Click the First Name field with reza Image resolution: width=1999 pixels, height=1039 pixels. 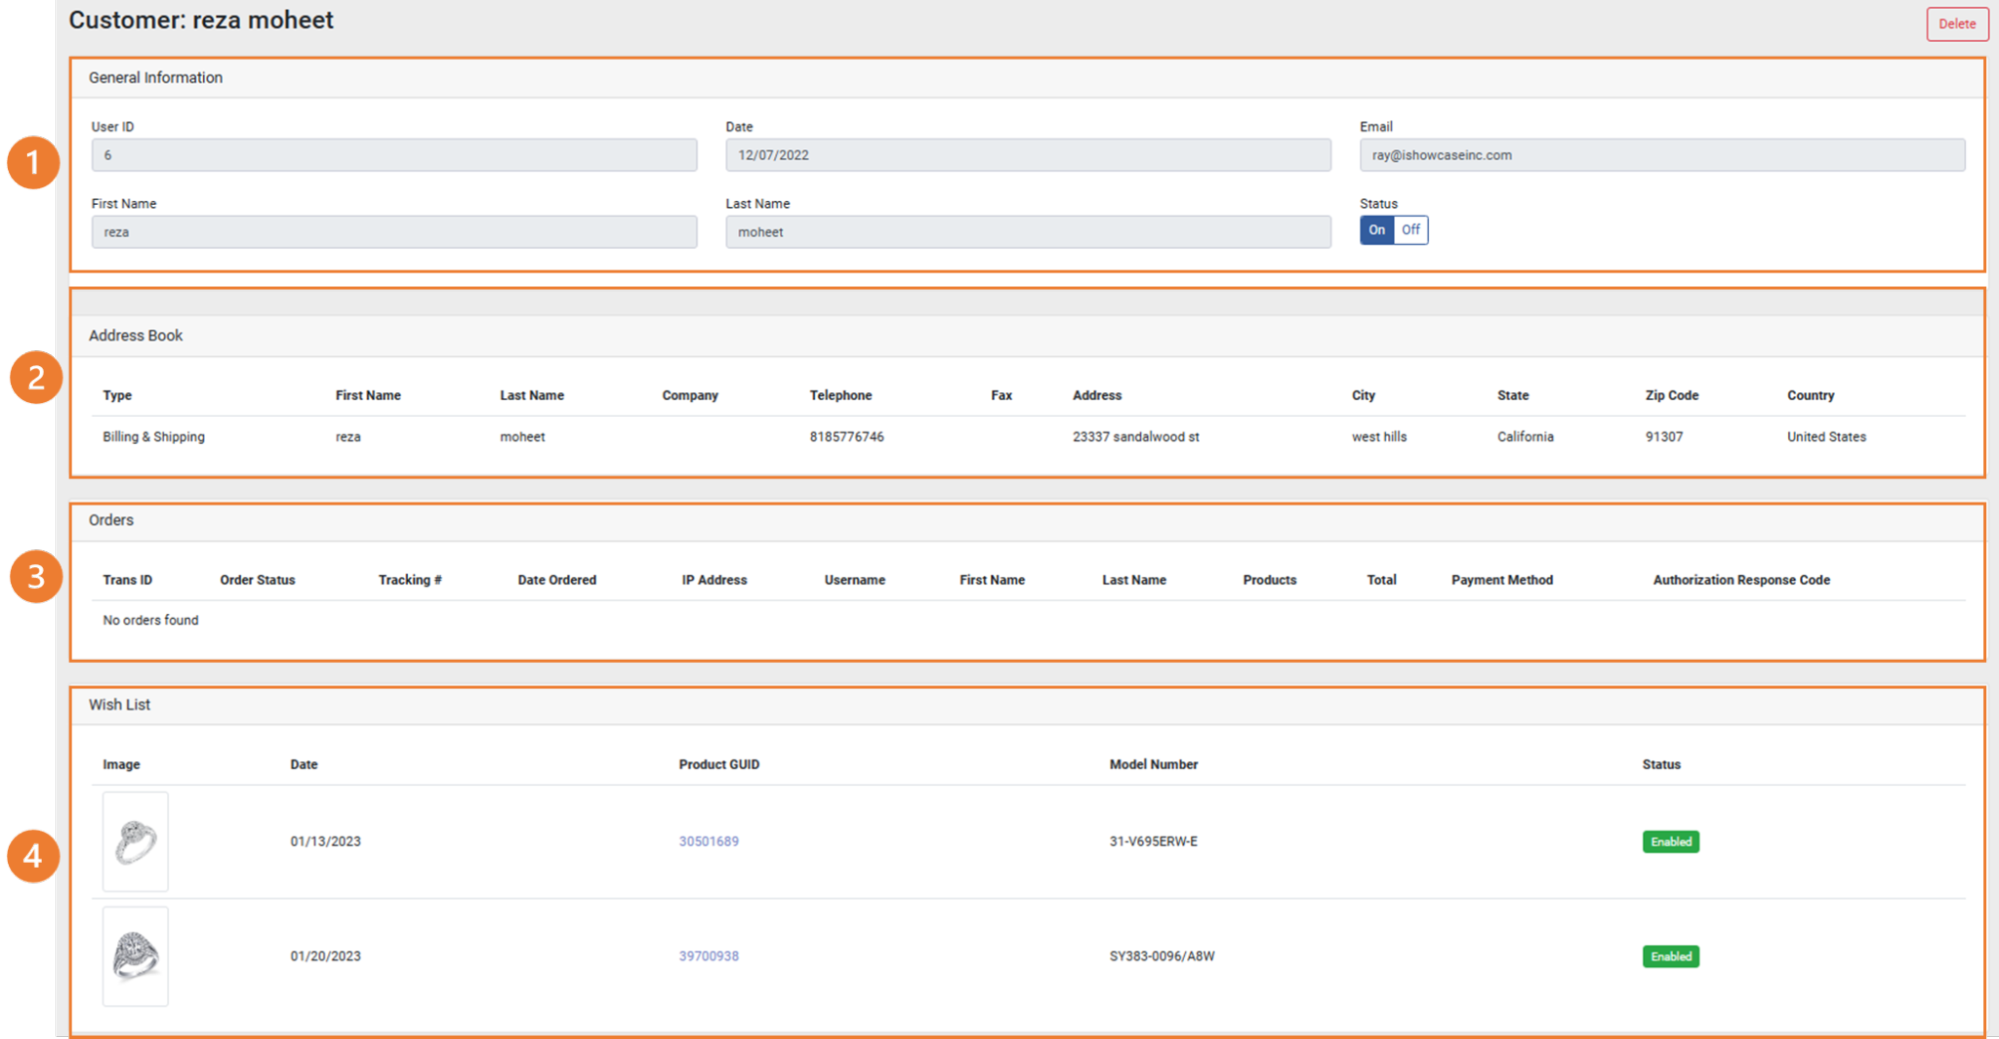394,232
